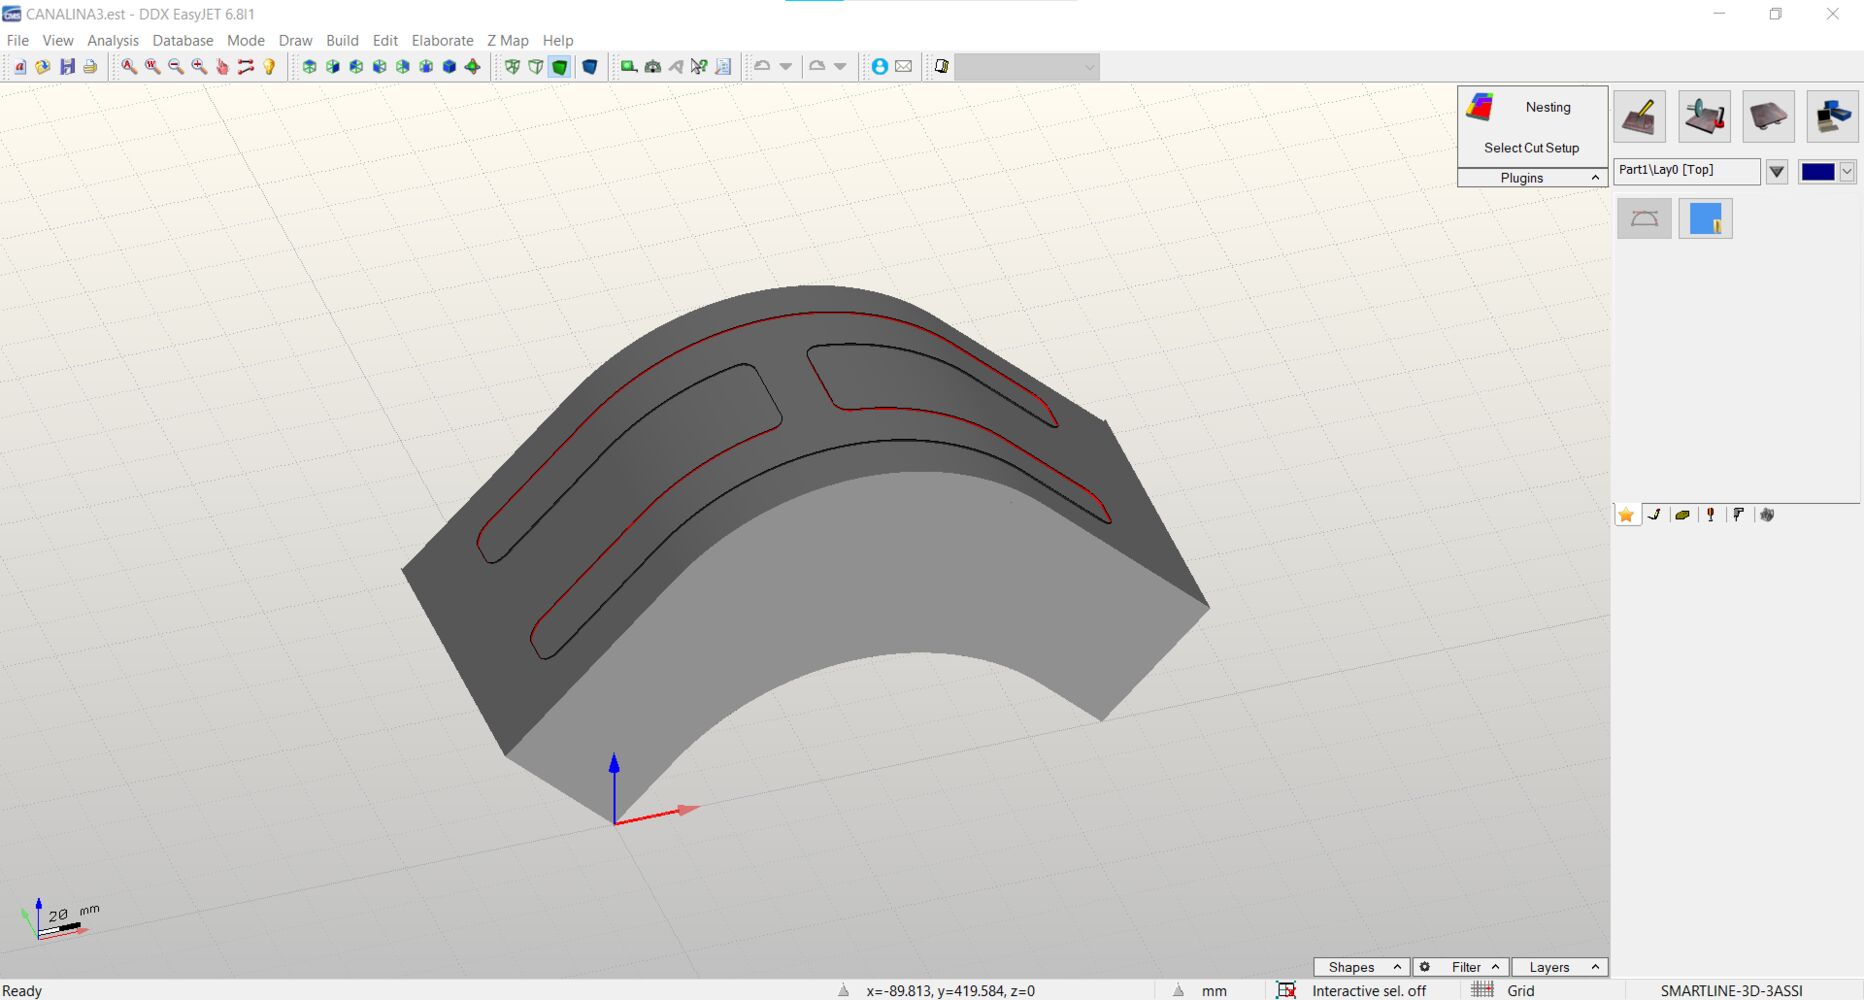Viewport: 1864px width, 1000px height.
Task: Click the computer and machine icon
Action: tap(1832, 117)
